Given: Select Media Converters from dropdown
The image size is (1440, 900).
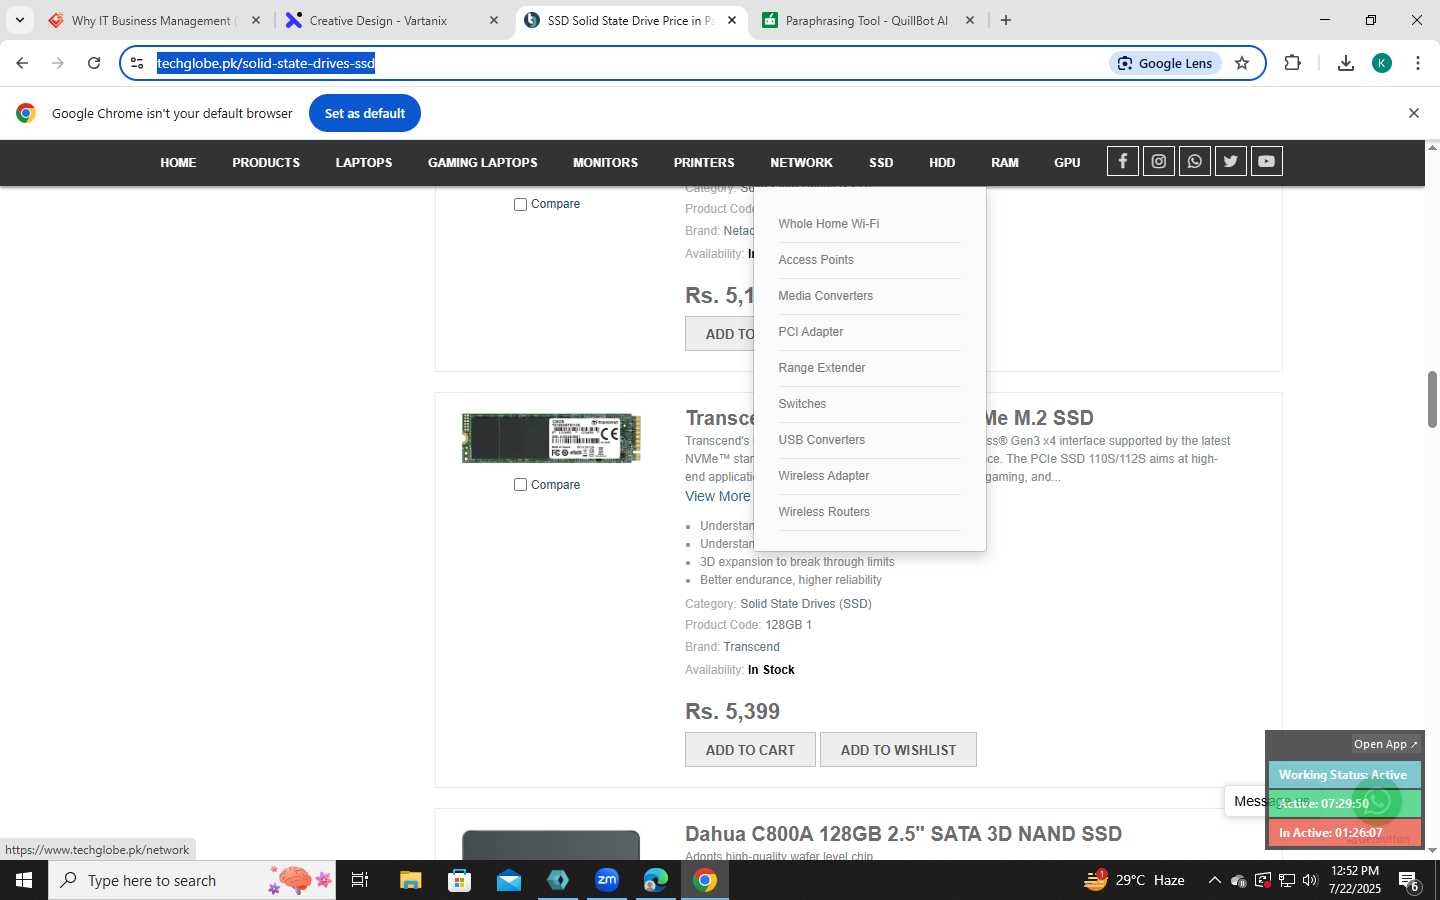Looking at the screenshot, I should (826, 296).
